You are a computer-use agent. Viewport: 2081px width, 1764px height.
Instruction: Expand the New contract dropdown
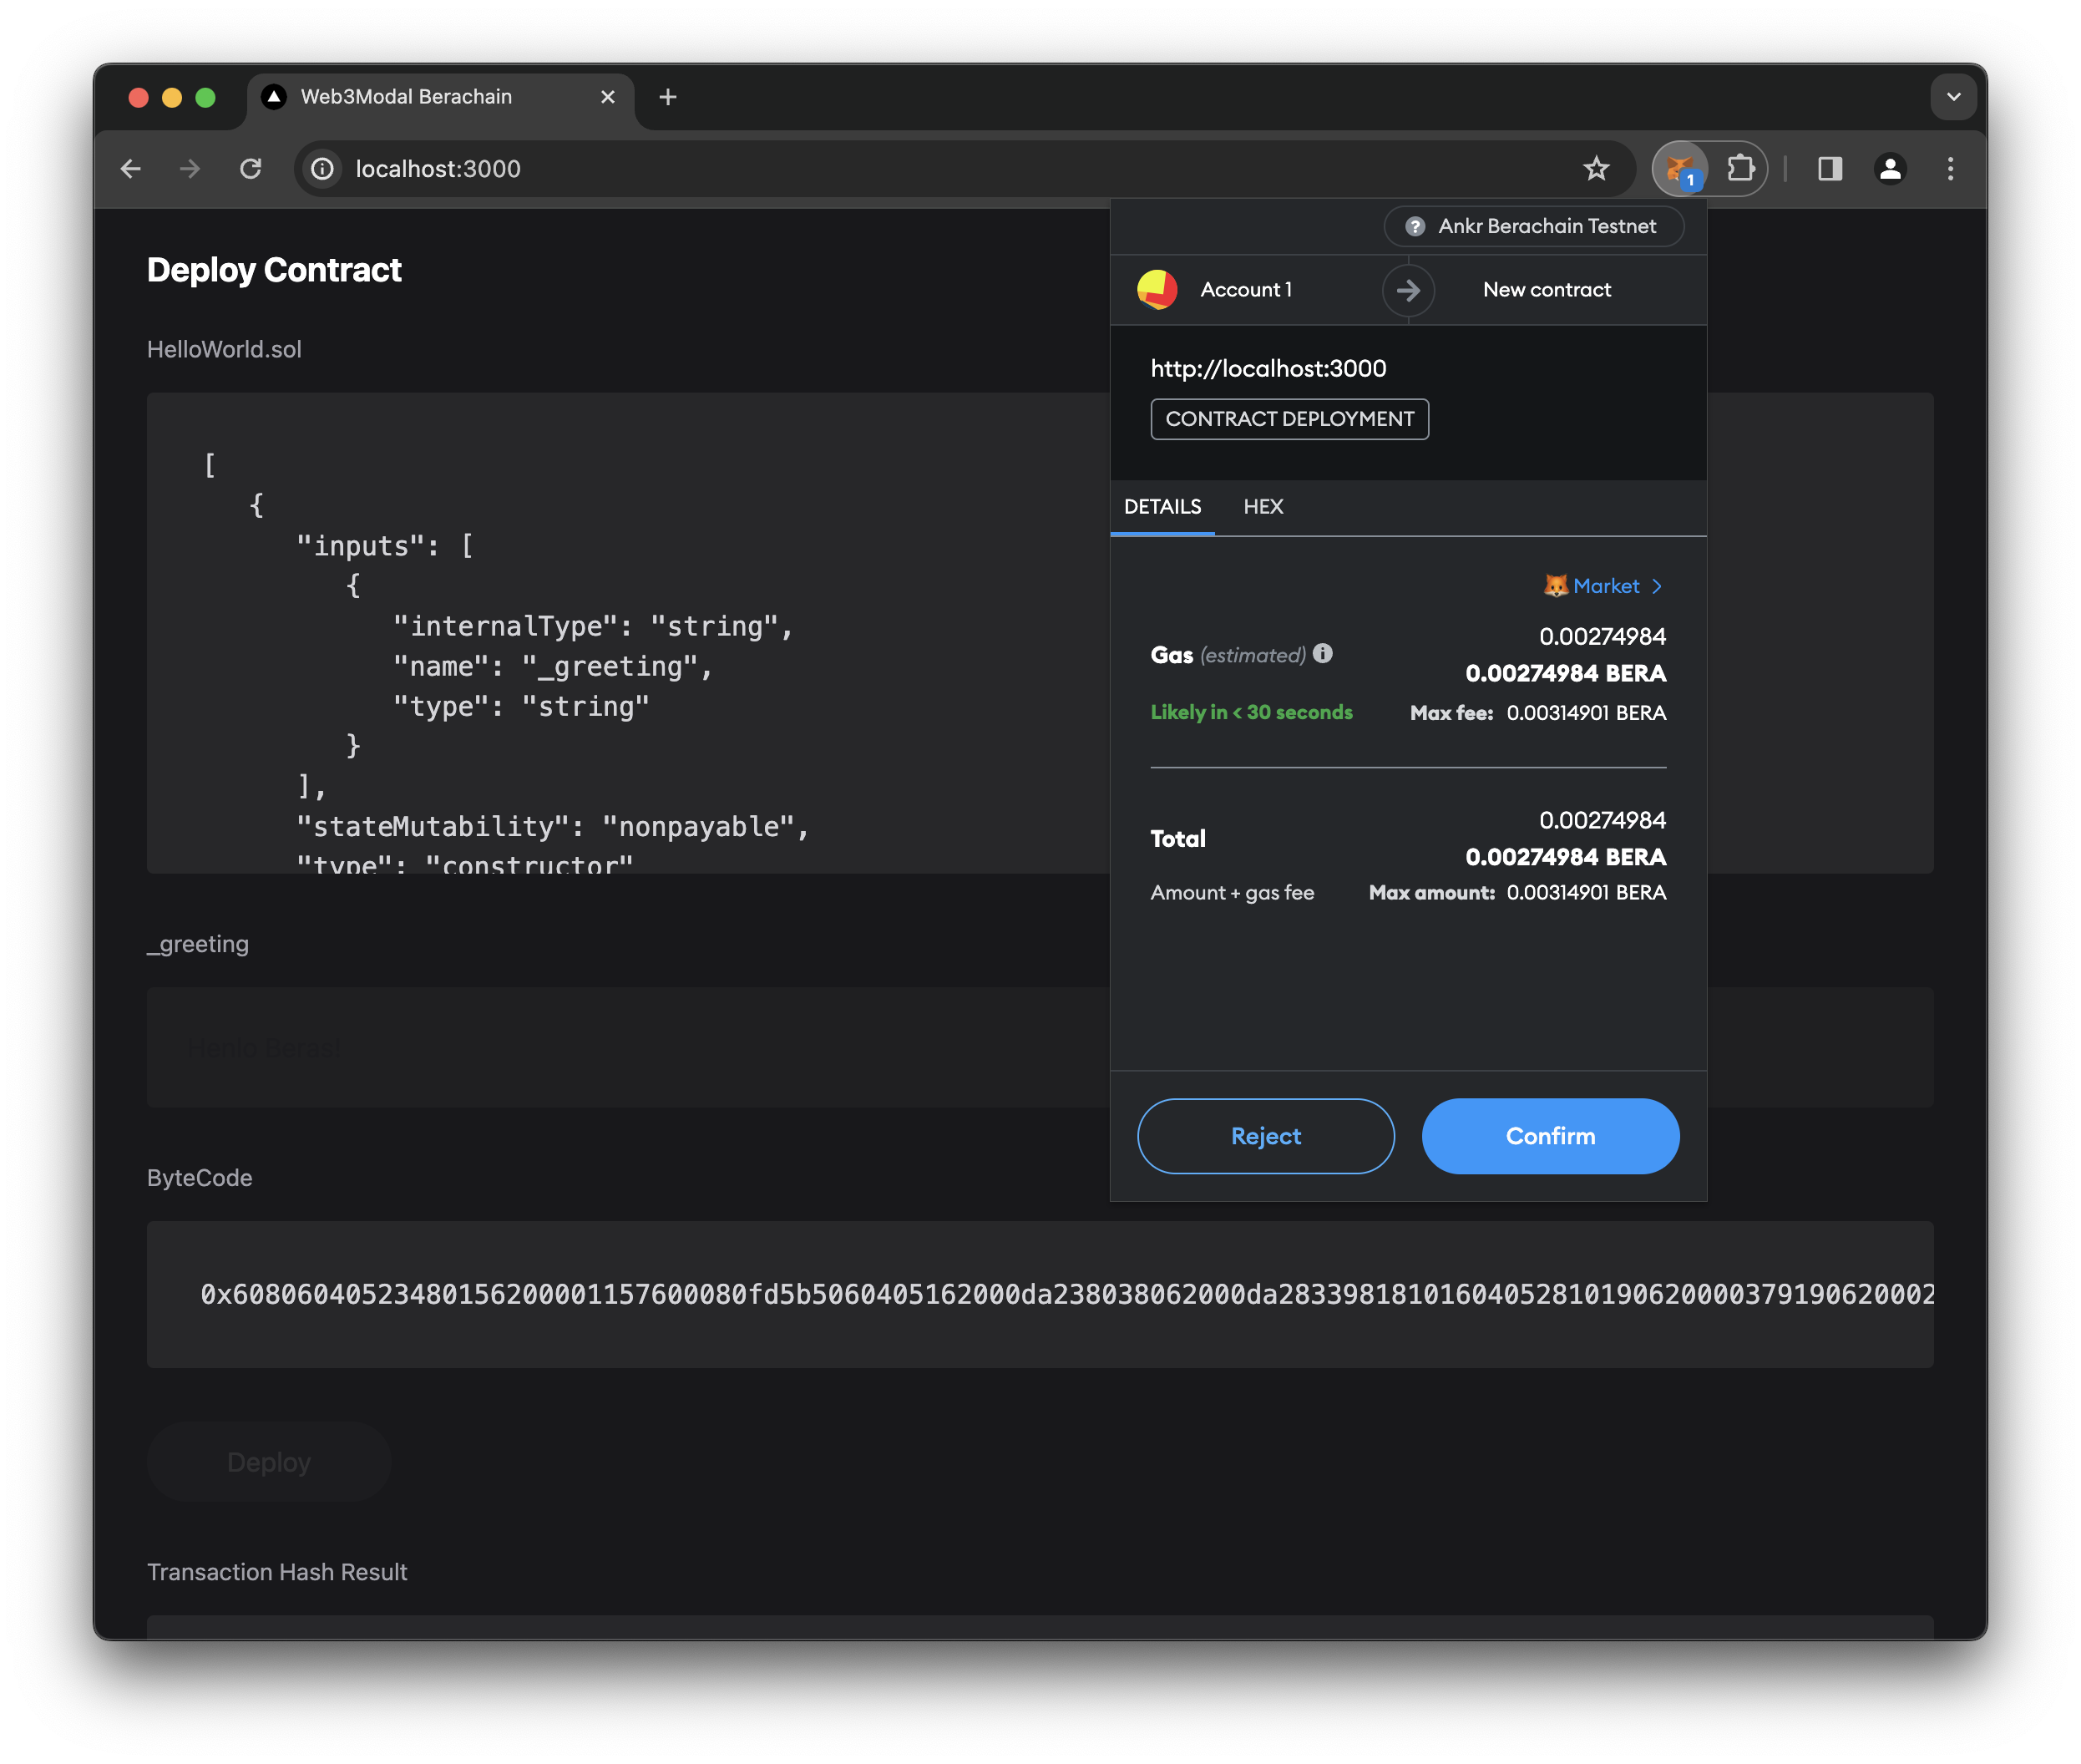[1547, 289]
